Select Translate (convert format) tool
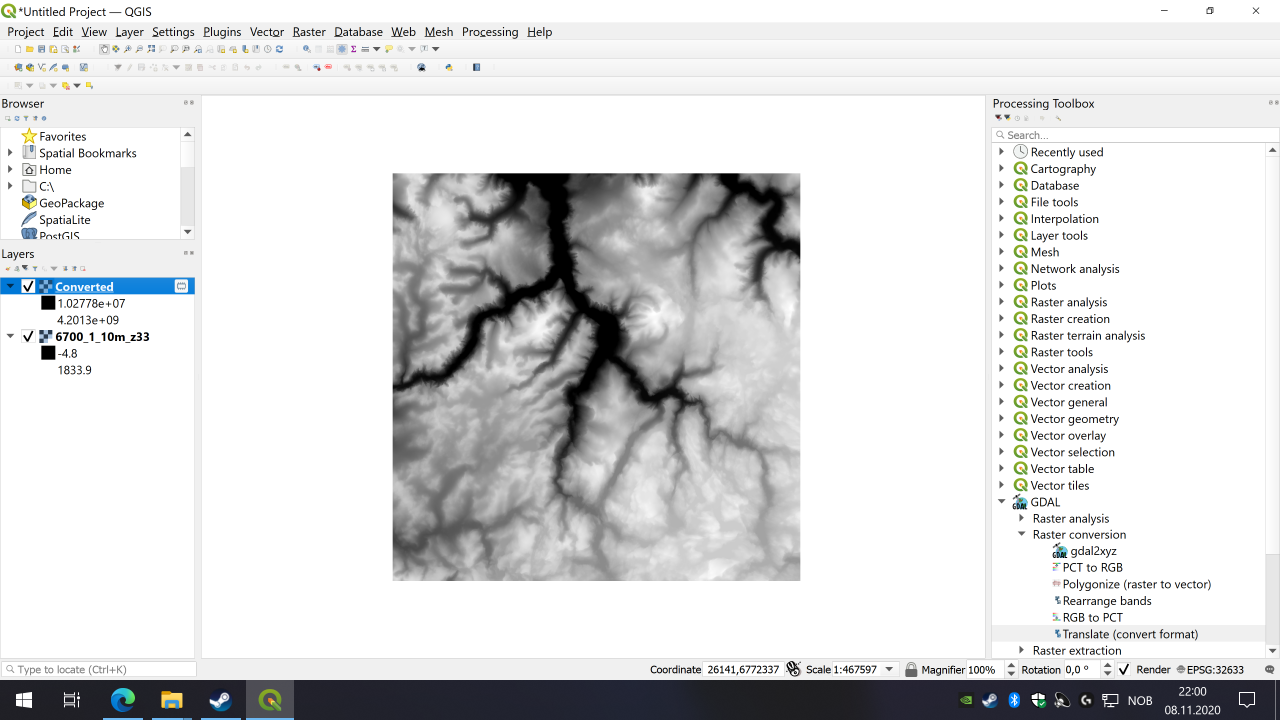 1129,634
